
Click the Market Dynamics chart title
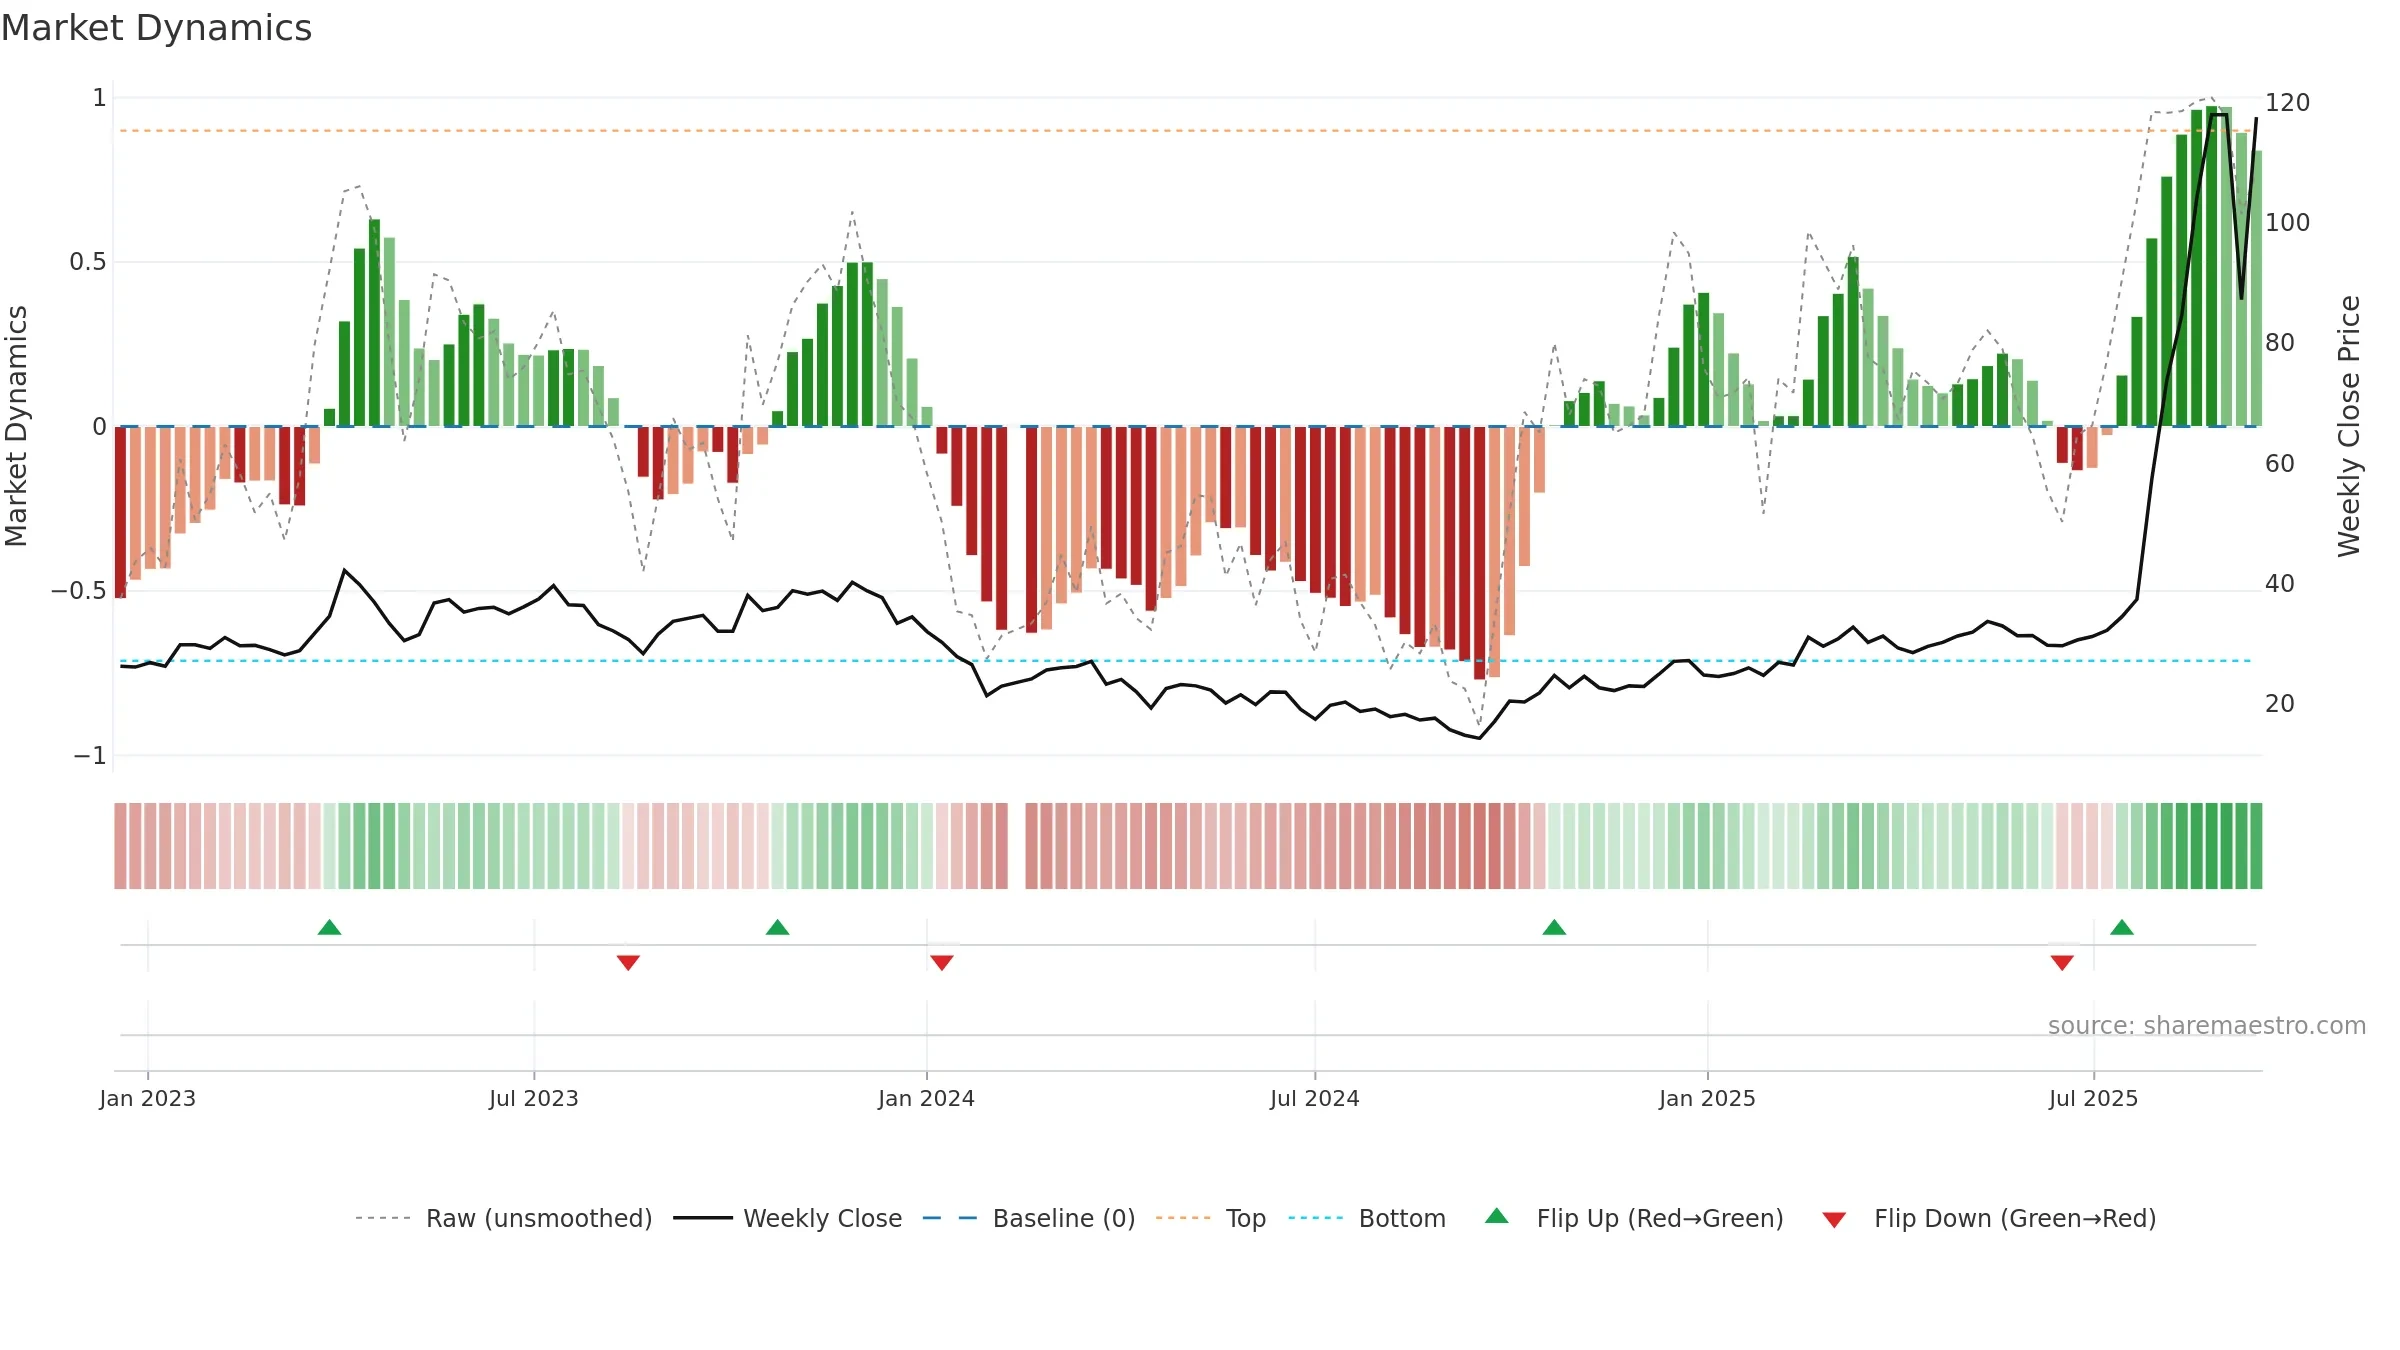point(156,28)
